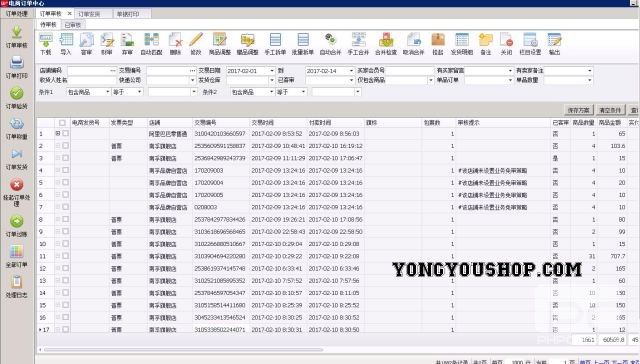Open the 已审审 dropdown

pyautogui.click(x=351, y=80)
